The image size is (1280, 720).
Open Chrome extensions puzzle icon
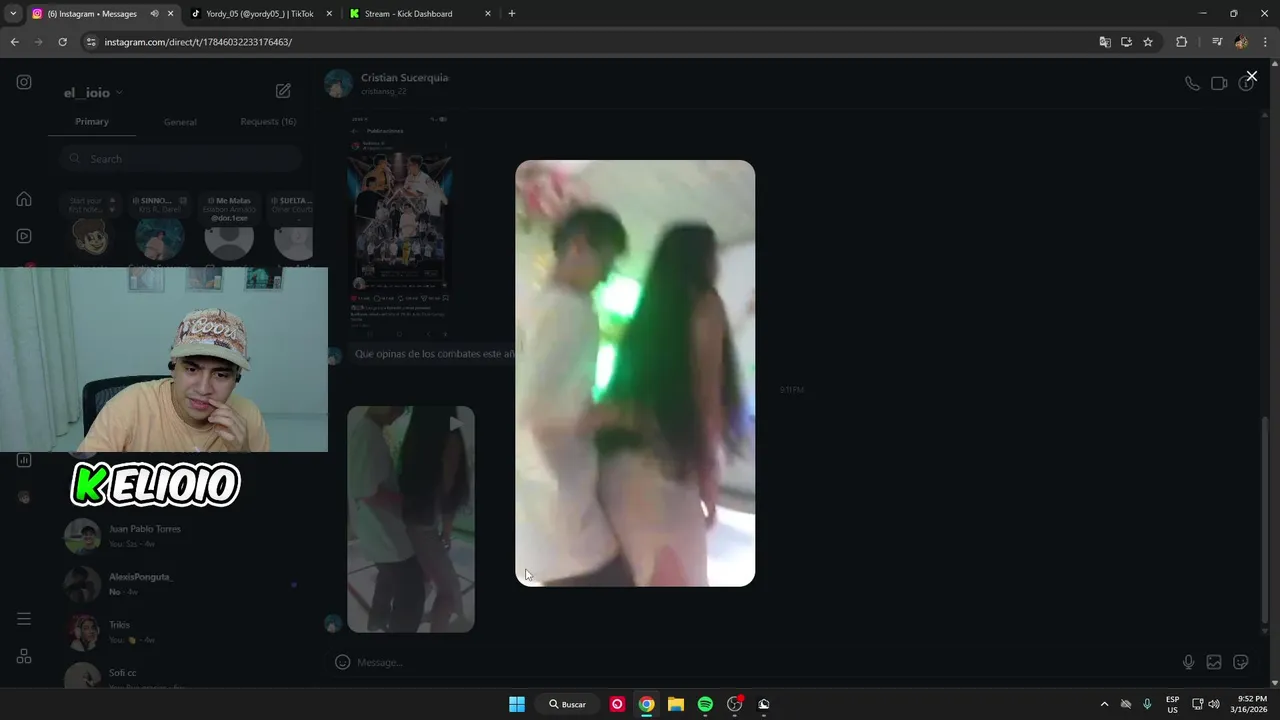(x=1181, y=42)
